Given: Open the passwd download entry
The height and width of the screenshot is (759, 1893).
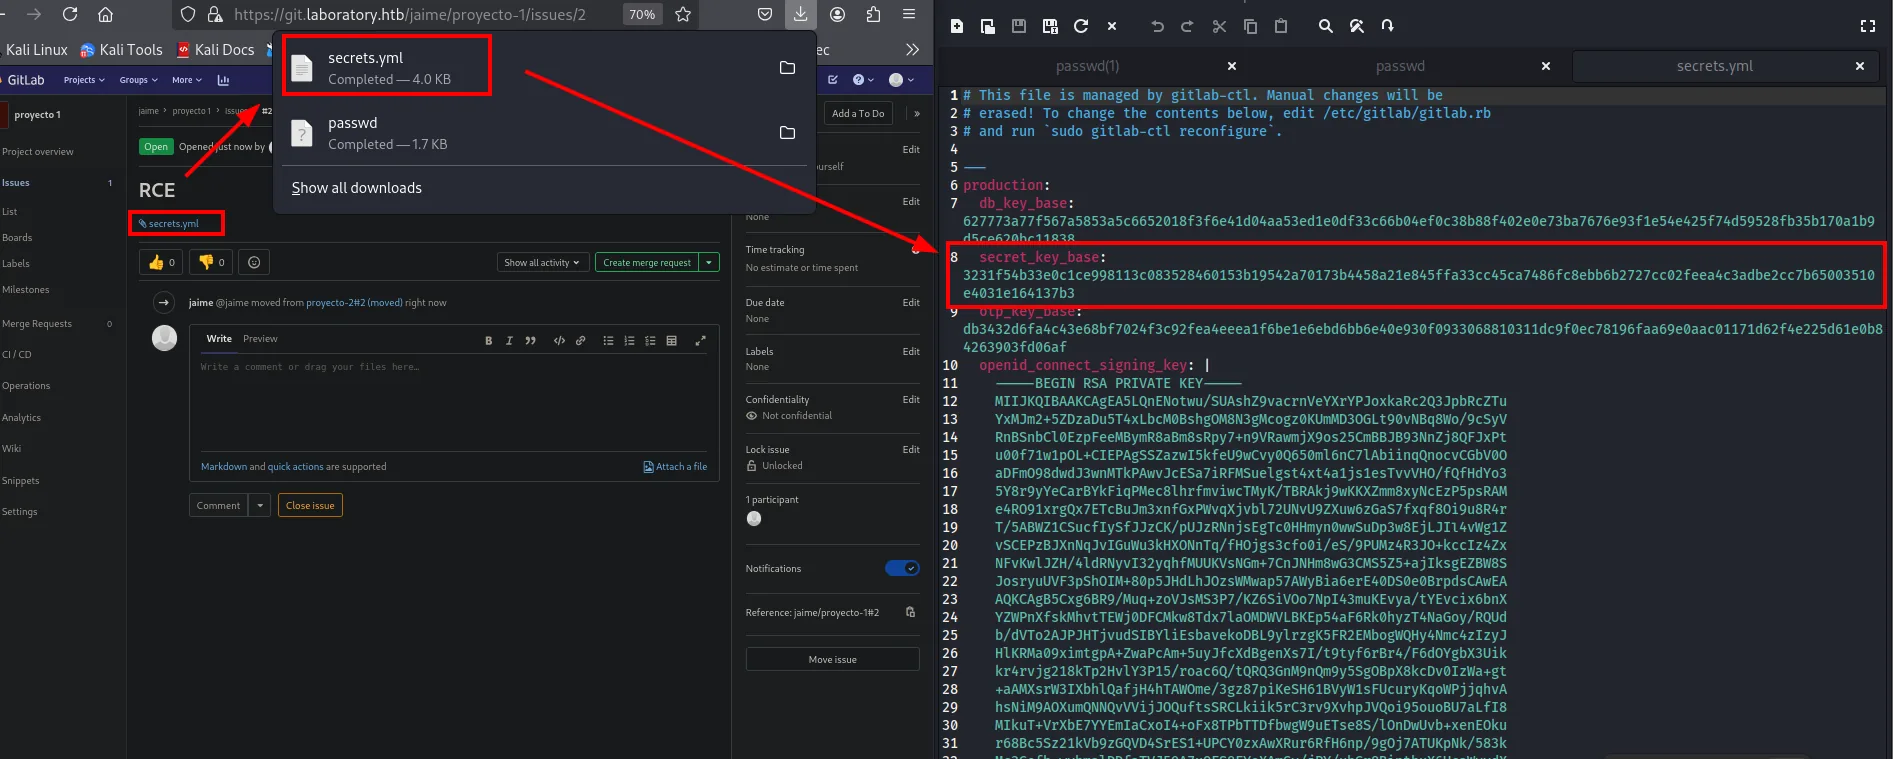Looking at the screenshot, I should click(544, 133).
